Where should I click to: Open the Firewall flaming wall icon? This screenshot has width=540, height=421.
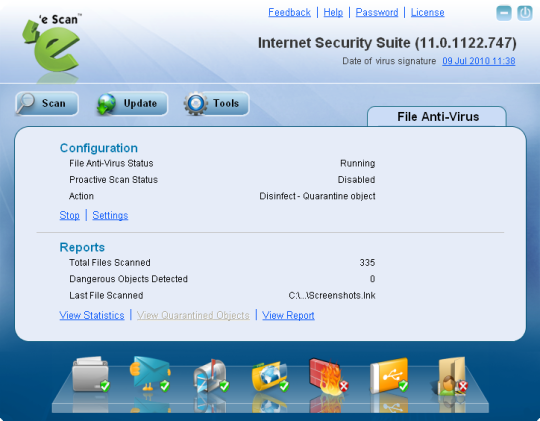[x=328, y=376]
